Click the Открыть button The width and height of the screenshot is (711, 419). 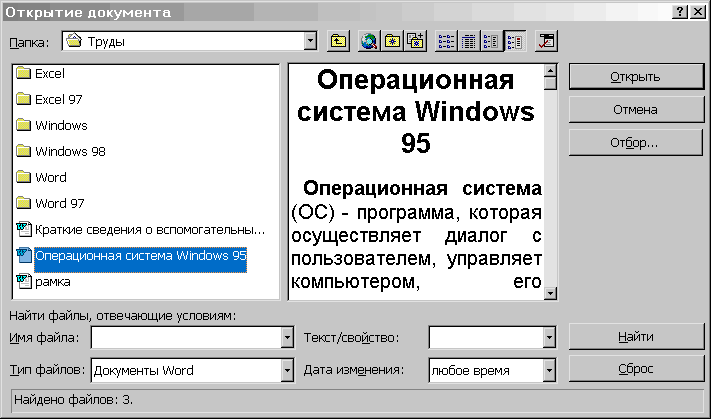click(636, 77)
